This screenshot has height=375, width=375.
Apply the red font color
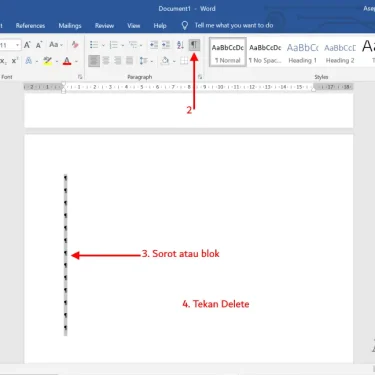pos(67,61)
